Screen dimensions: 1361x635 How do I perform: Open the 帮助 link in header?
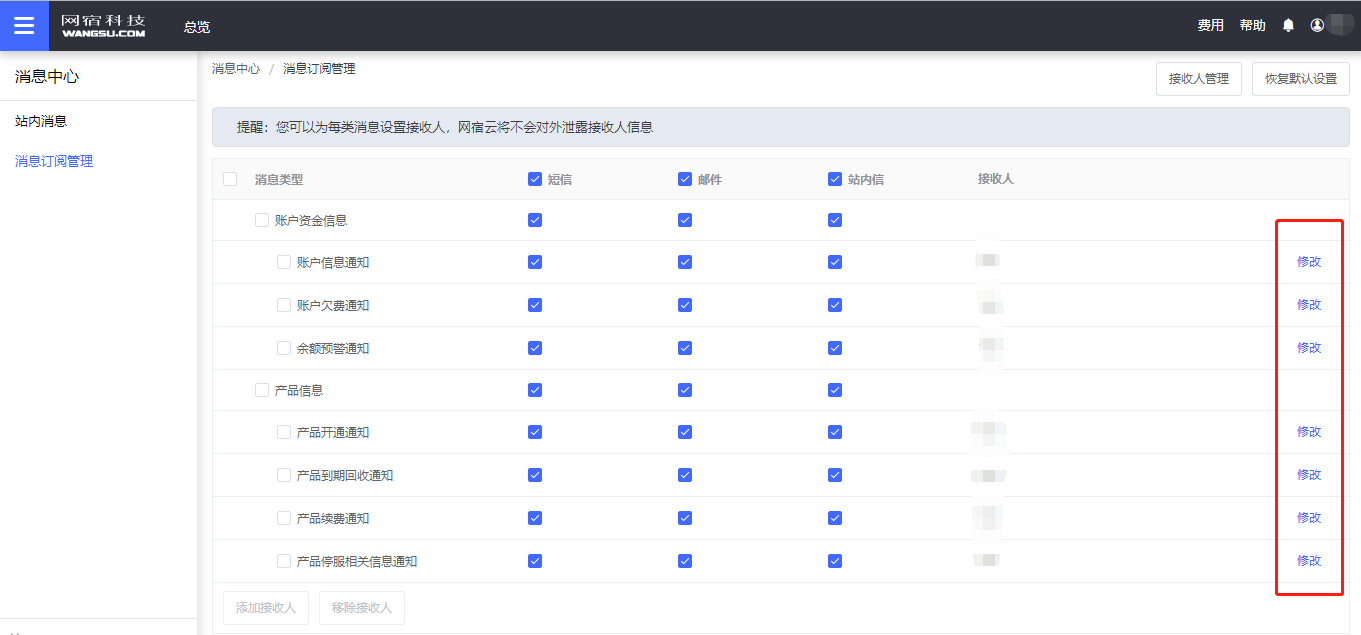(1252, 26)
